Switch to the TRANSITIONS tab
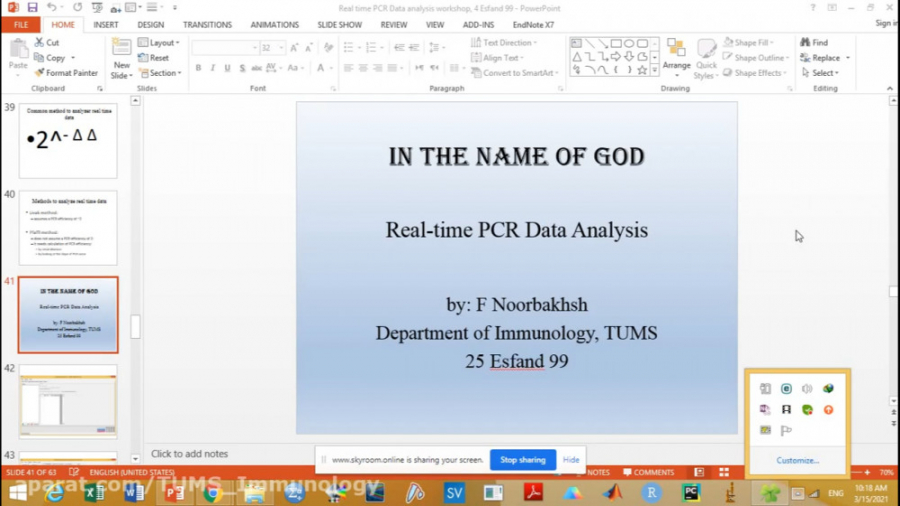This screenshot has height=506, width=900. click(207, 25)
